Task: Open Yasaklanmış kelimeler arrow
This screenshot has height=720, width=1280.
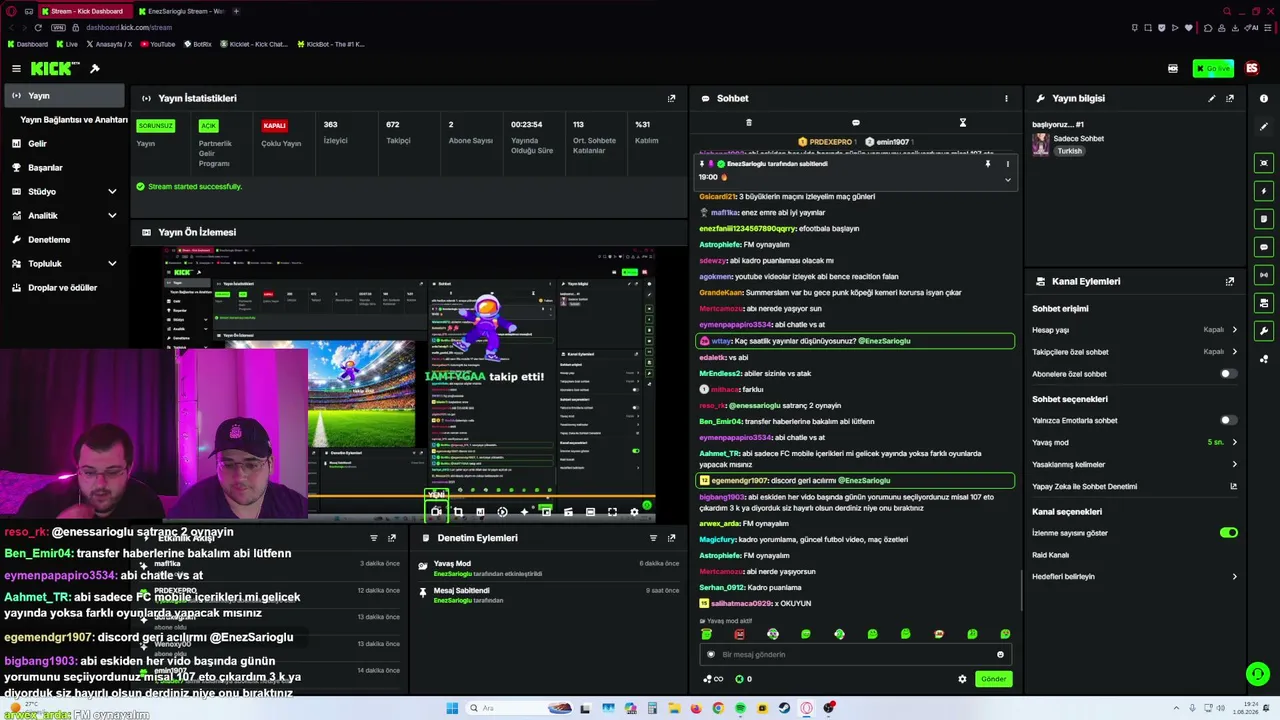Action: click(1234, 464)
